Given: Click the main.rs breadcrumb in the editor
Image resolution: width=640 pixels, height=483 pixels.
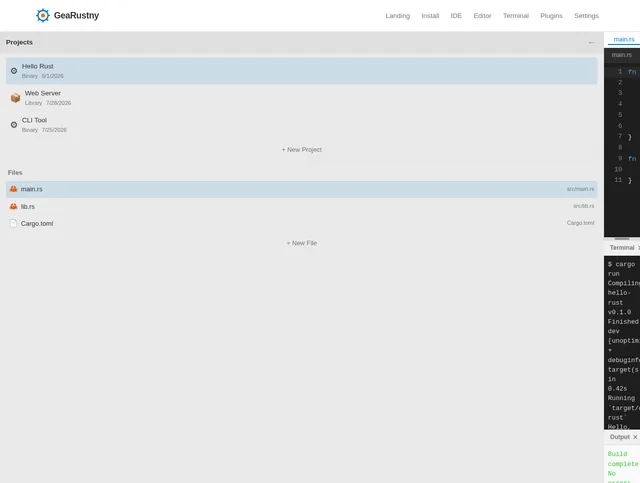Looking at the screenshot, I should pyautogui.click(x=622, y=55).
